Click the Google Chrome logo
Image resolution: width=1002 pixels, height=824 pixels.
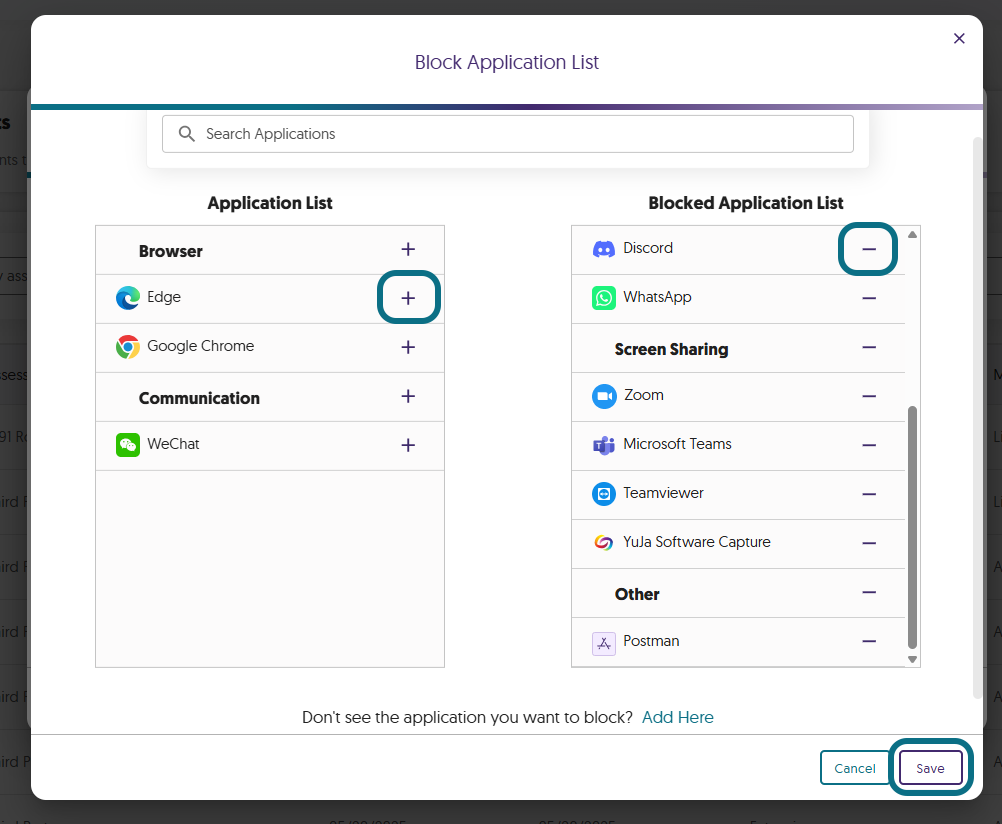point(128,347)
